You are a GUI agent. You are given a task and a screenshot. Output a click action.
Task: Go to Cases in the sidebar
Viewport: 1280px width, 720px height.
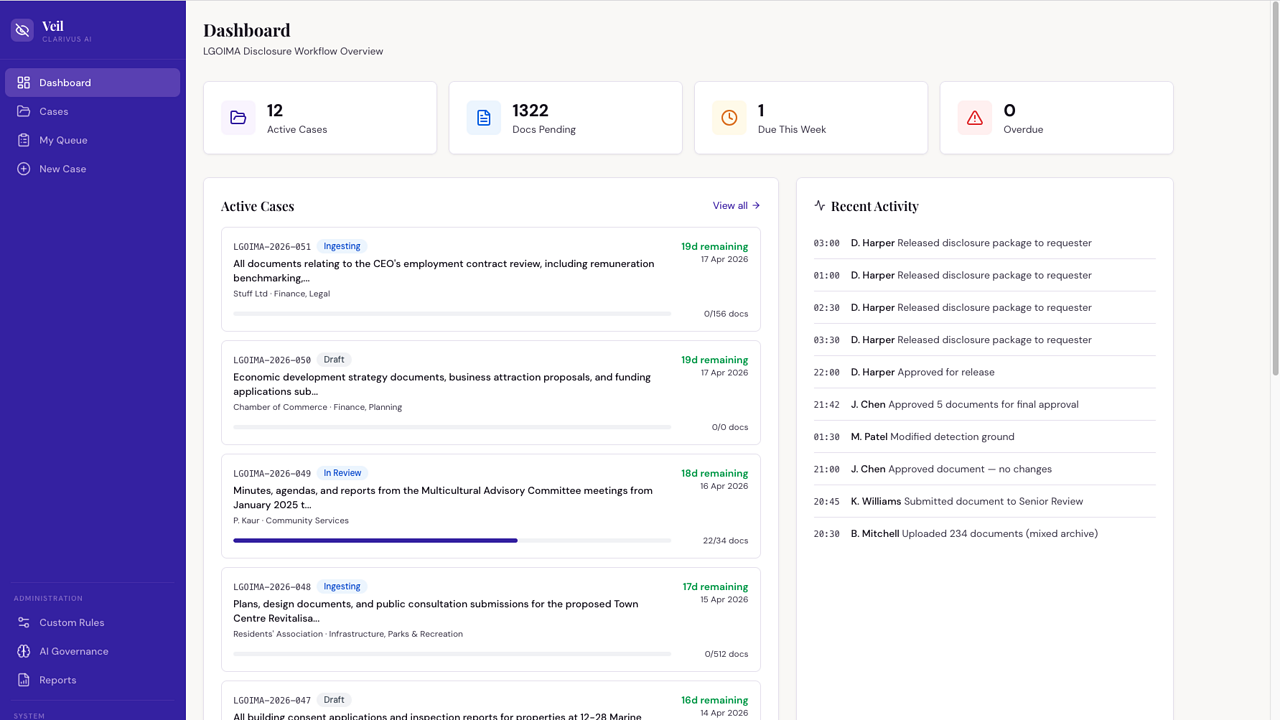click(92, 111)
